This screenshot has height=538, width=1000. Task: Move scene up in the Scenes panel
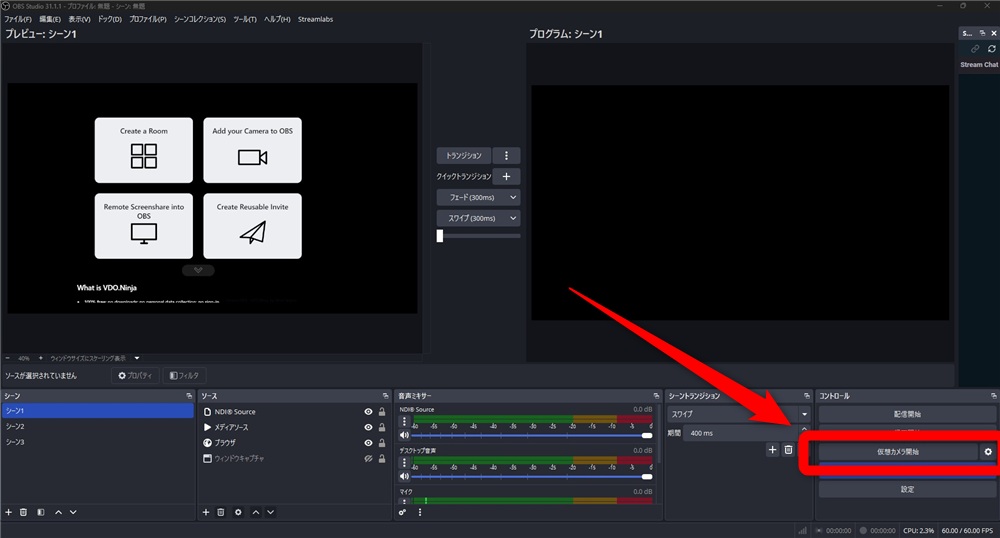(x=59, y=512)
